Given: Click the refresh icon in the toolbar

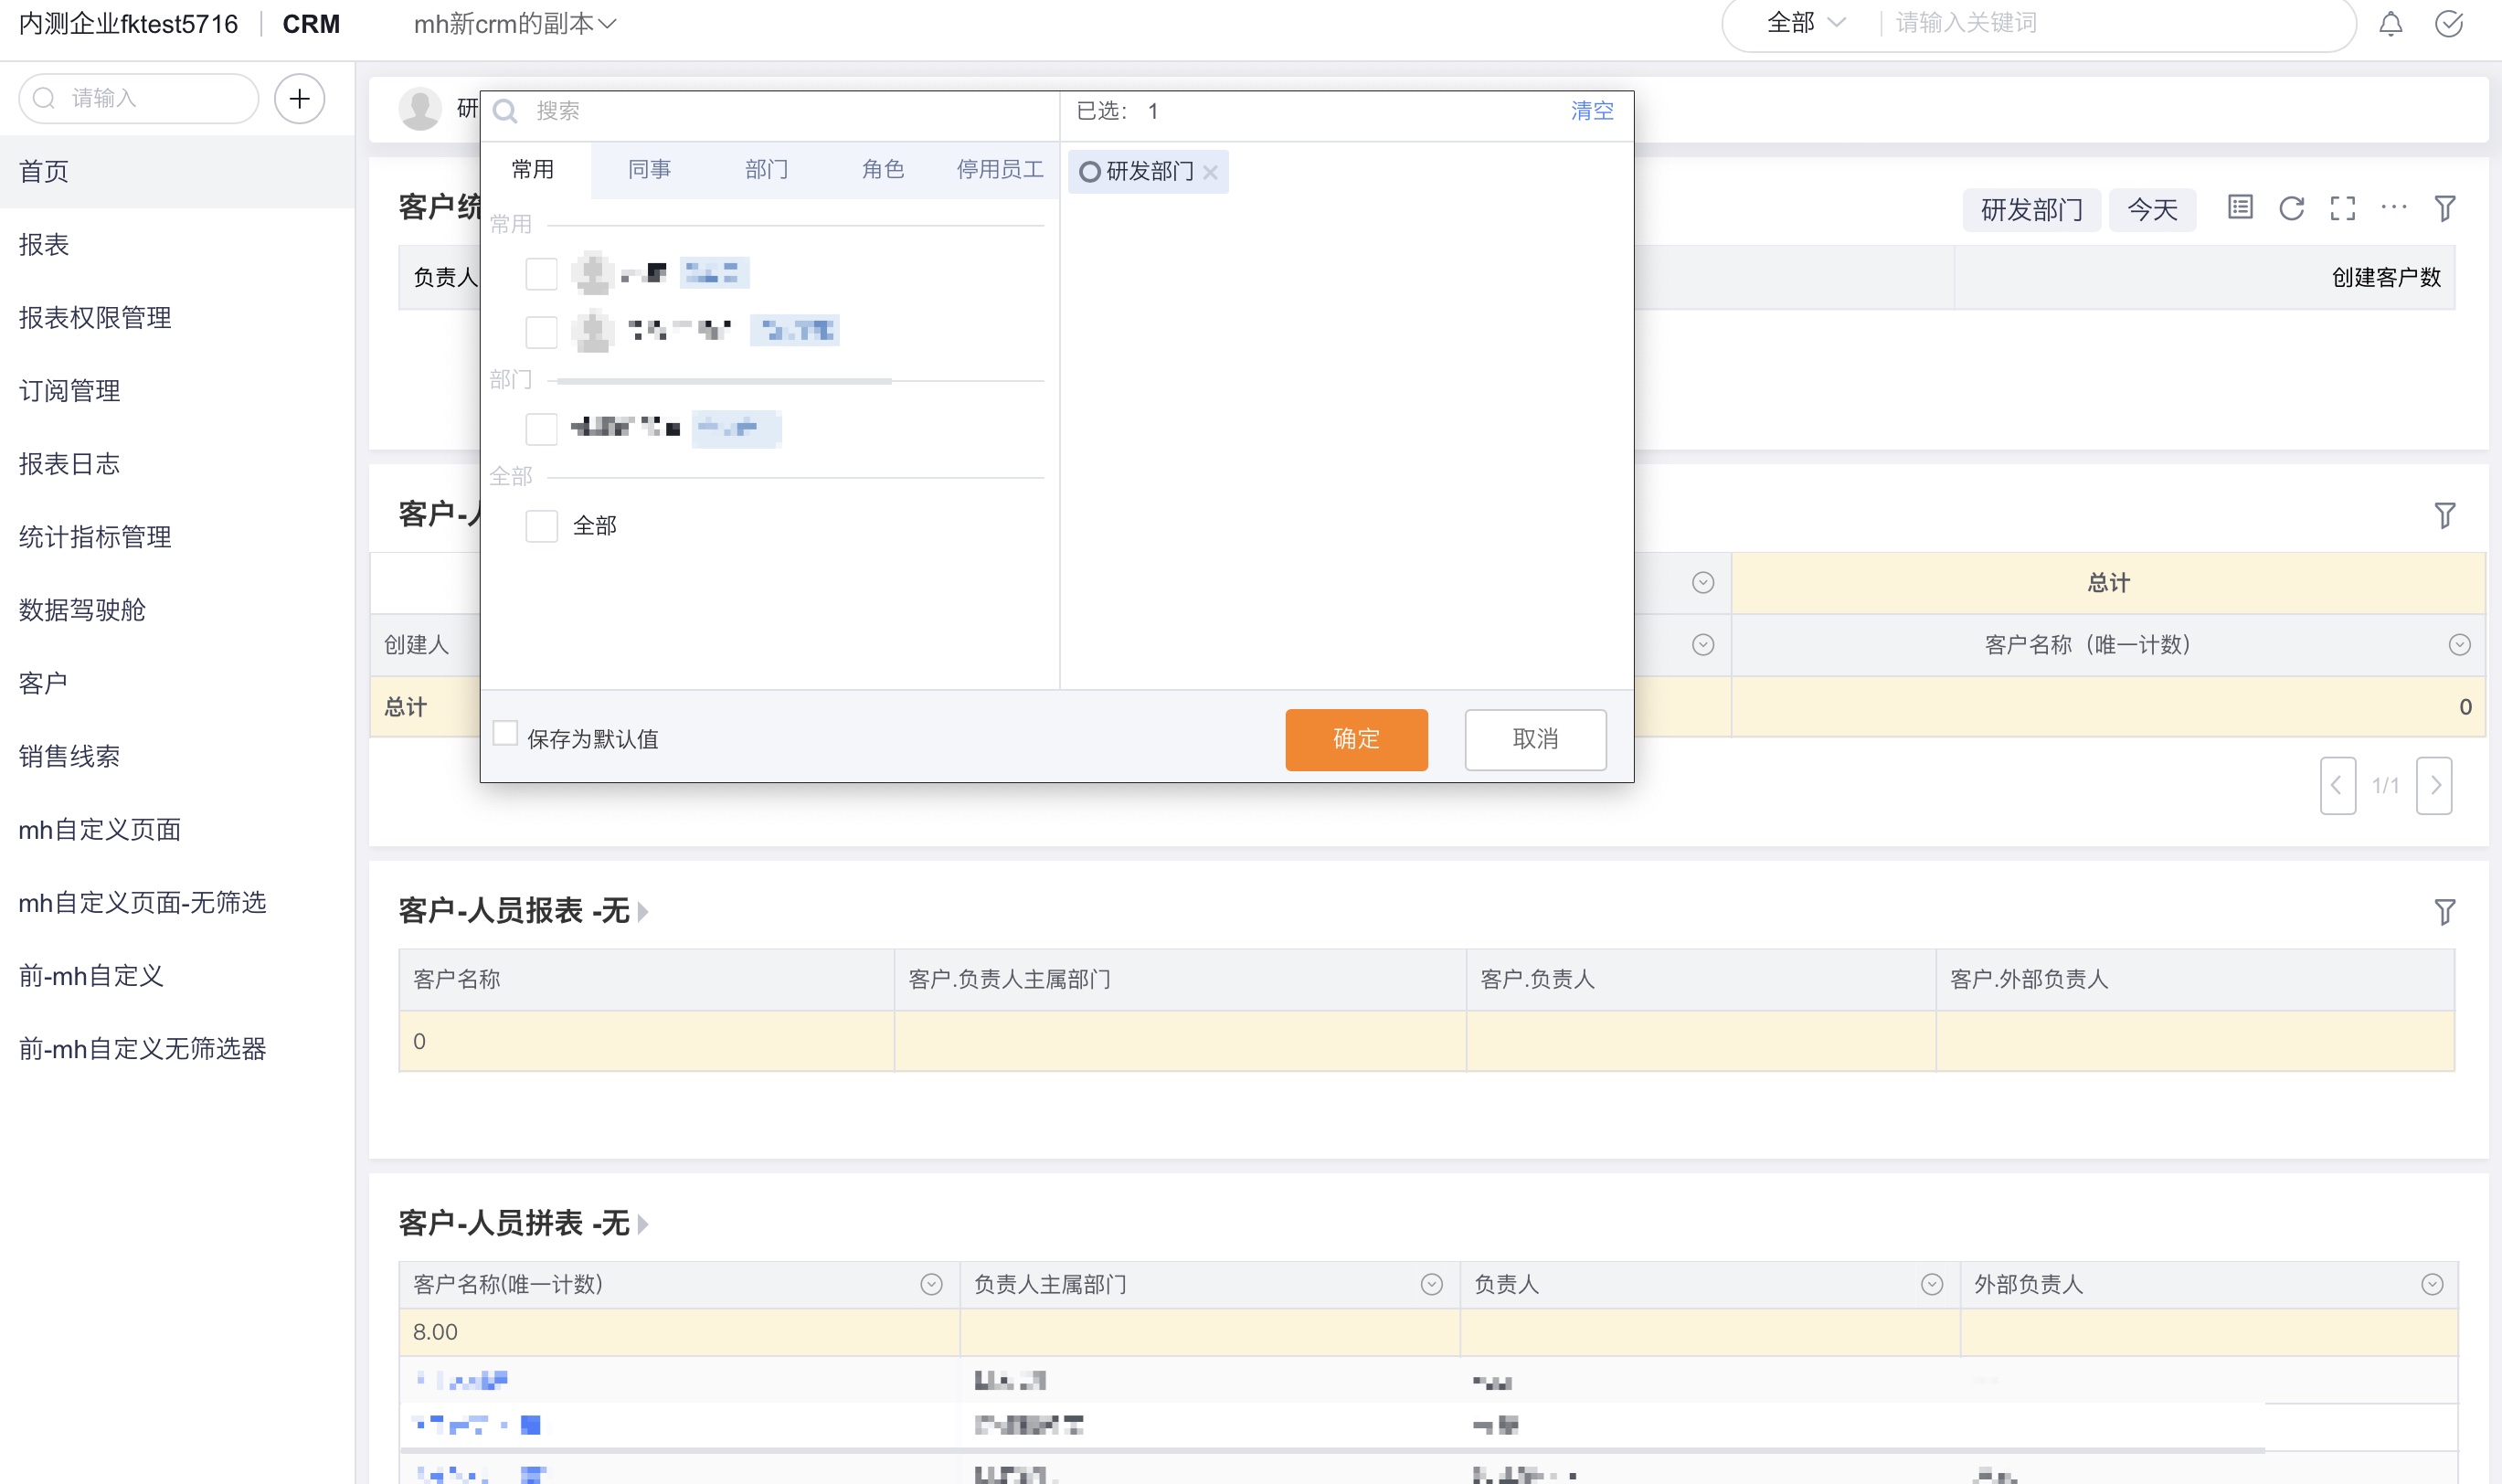Looking at the screenshot, I should click(2292, 208).
